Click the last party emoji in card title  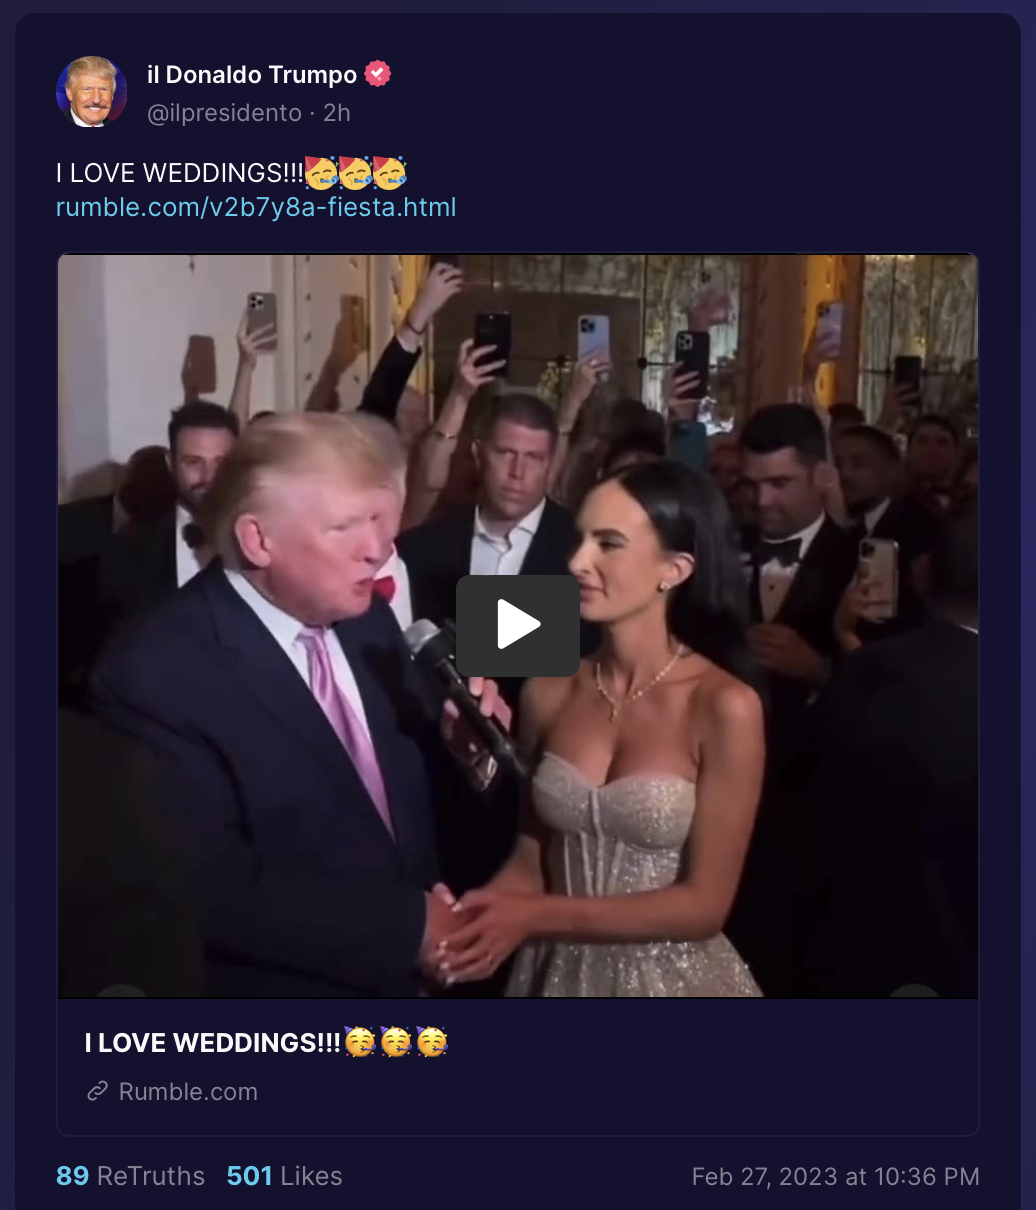pyautogui.click(x=432, y=1042)
